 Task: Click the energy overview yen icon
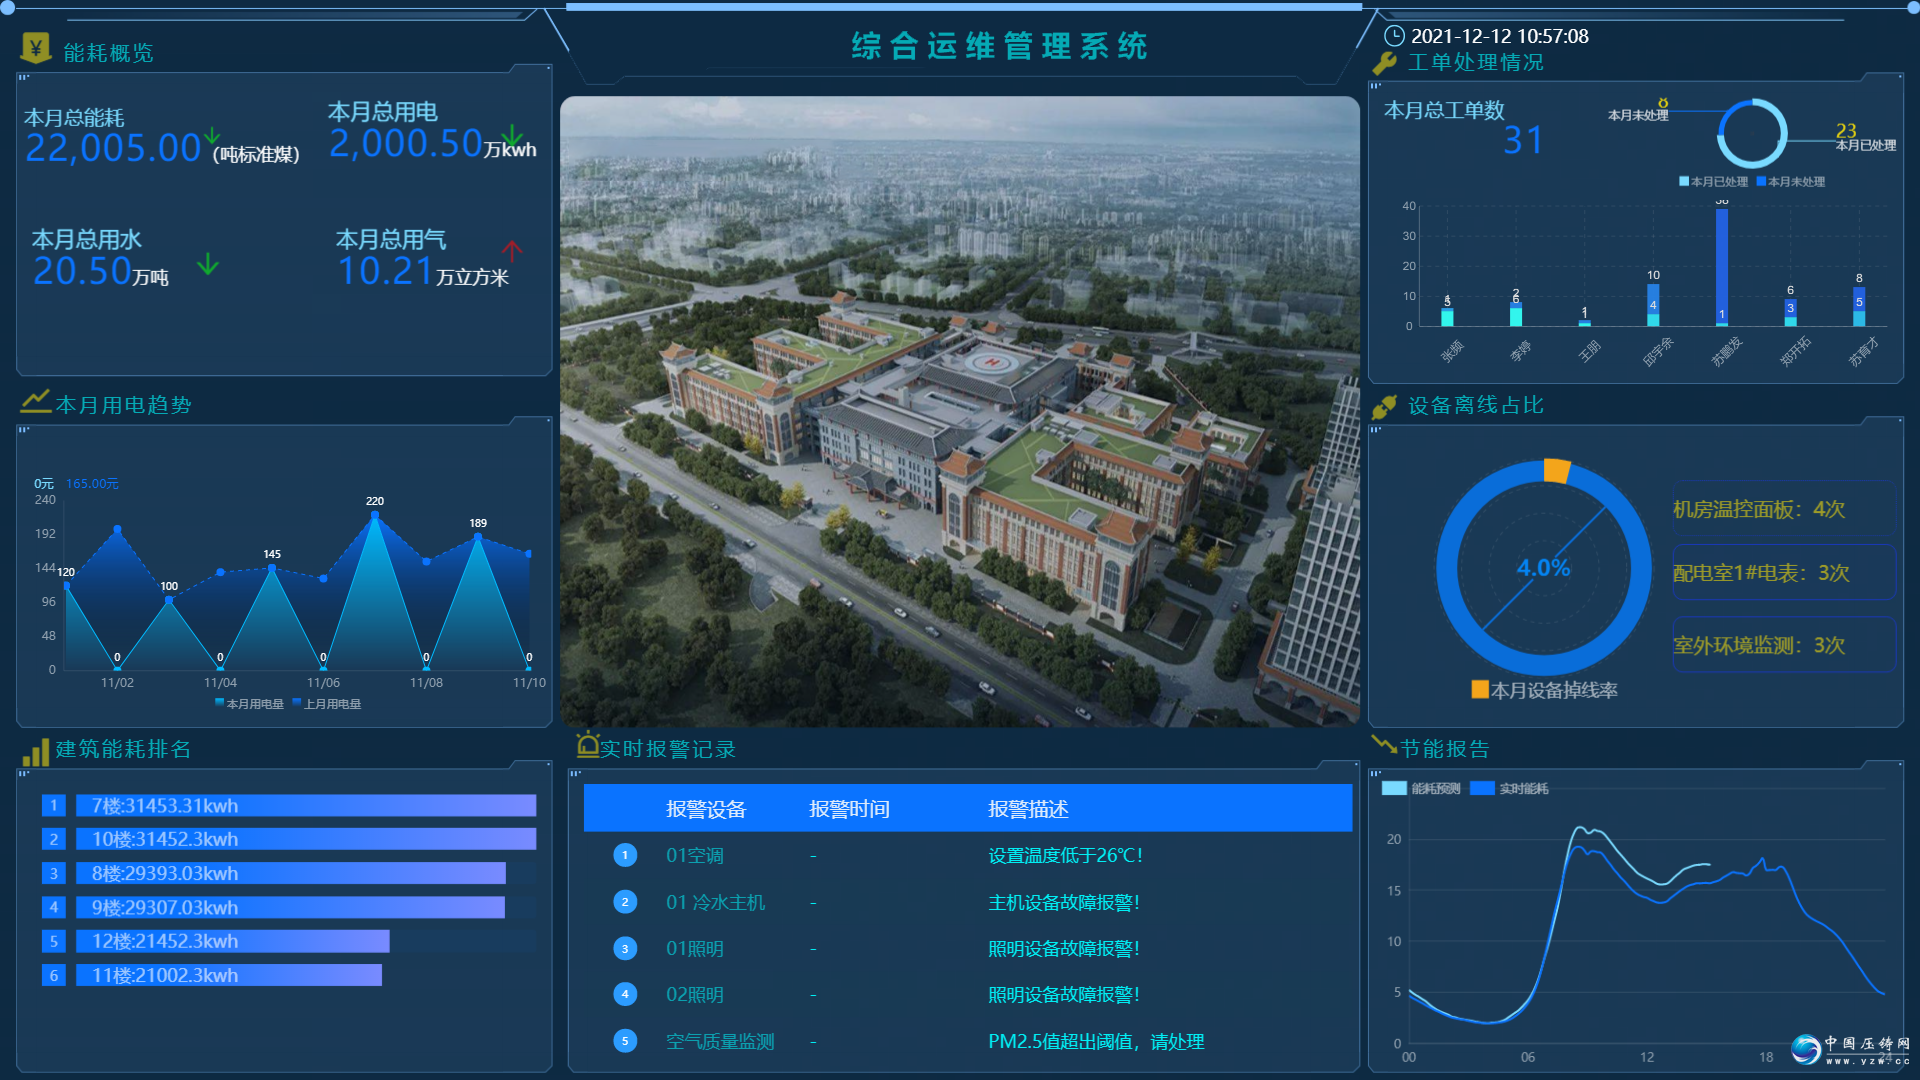click(36, 47)
